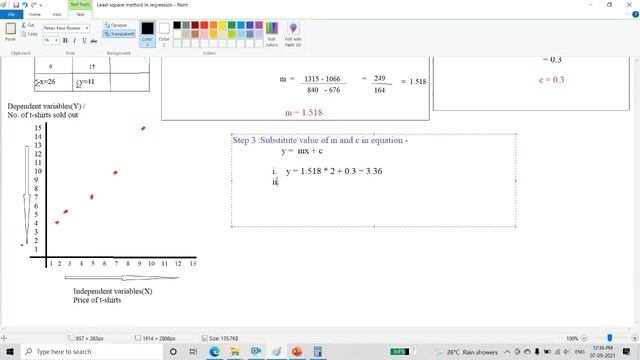Toggle Strikethrough formatting
The width and height of the screenshot is (640, 360).
point(94,40)
